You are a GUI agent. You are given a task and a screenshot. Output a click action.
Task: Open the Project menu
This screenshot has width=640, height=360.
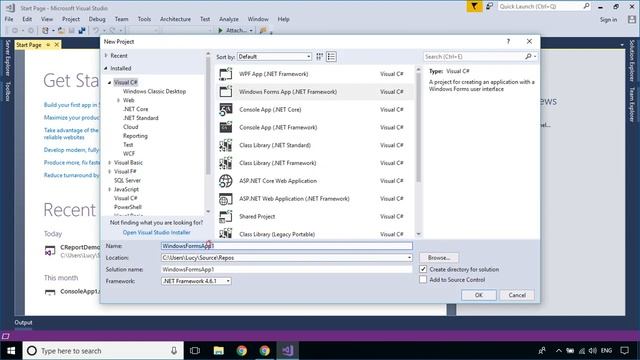point(71,19)
